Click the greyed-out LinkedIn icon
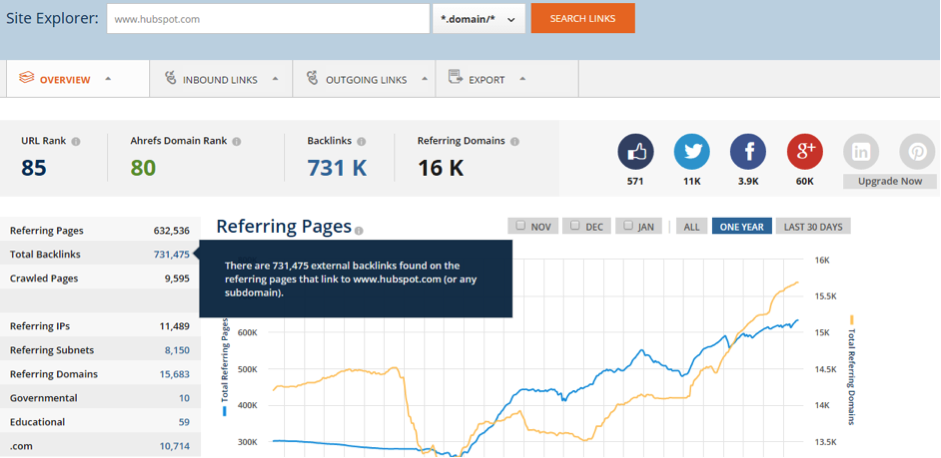This screenshot has height=458, width=941. click(861, 152)
